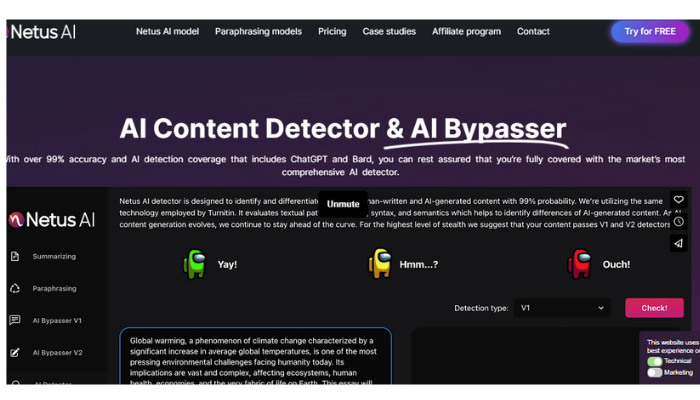Click the Summarizing document icon

(15, 256)
